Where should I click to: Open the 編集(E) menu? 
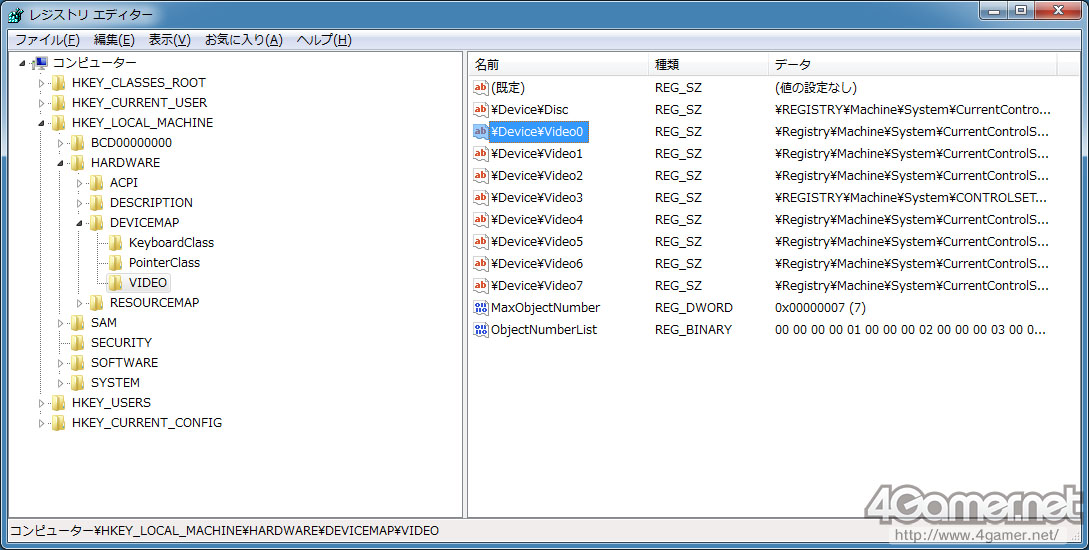pos(114,40)
